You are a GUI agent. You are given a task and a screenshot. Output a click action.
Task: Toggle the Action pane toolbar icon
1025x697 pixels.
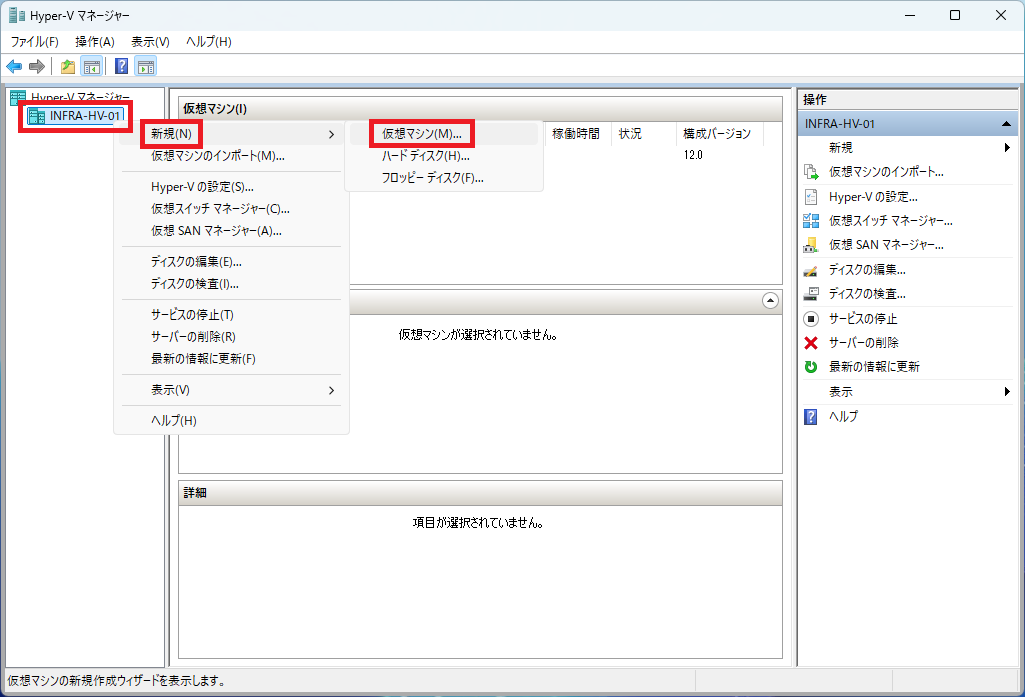coord(146,66)
